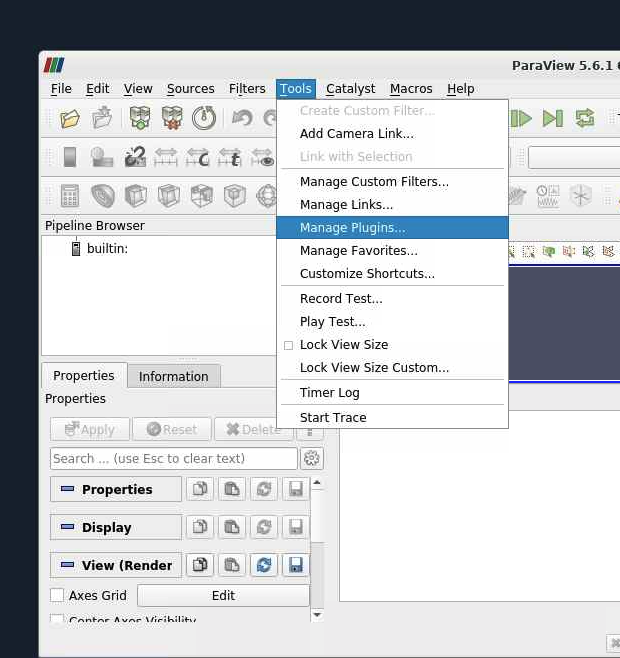Toggle the Auto Apply circular icon
The image size is (620, 658).
[x=204, y=118]
